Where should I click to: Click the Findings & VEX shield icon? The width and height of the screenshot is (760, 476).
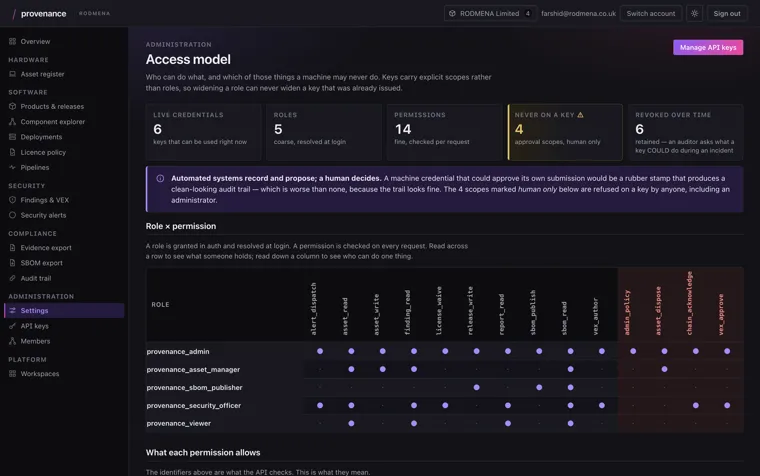(x=13, y=200)
